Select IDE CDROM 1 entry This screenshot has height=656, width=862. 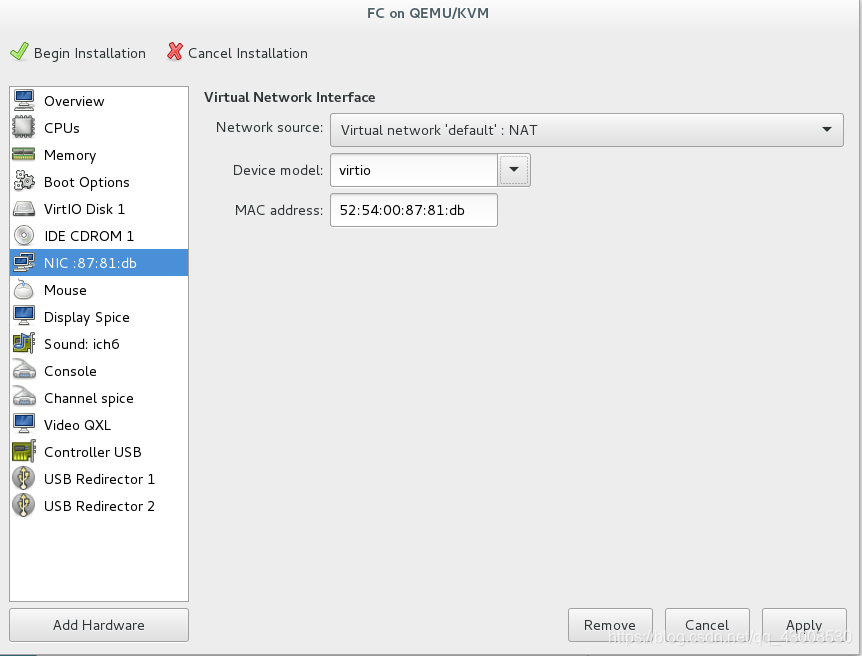[x=99, y=235]
